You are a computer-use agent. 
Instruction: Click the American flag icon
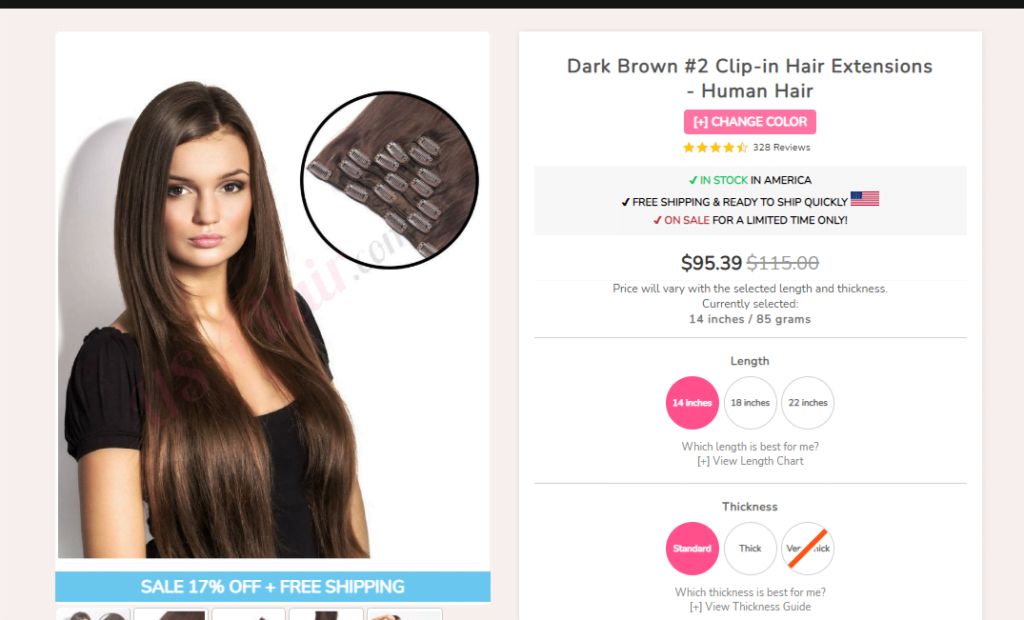pos(864,199)
